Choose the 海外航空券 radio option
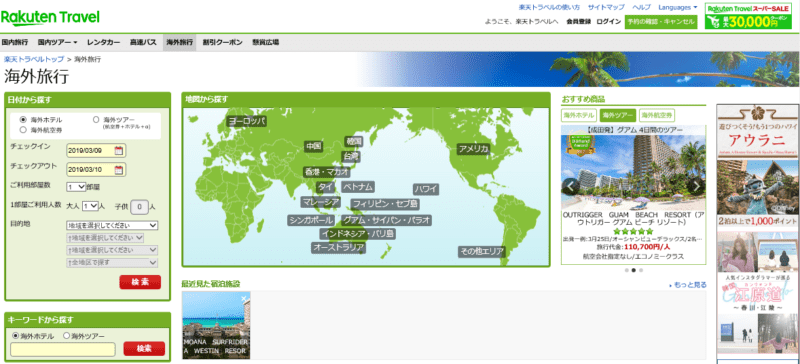The image size is (800, 364). tap(22, 130)
